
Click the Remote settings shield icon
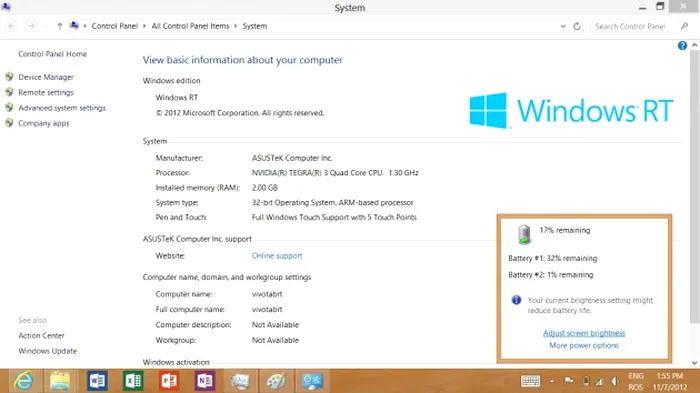(x=9, y=92)
